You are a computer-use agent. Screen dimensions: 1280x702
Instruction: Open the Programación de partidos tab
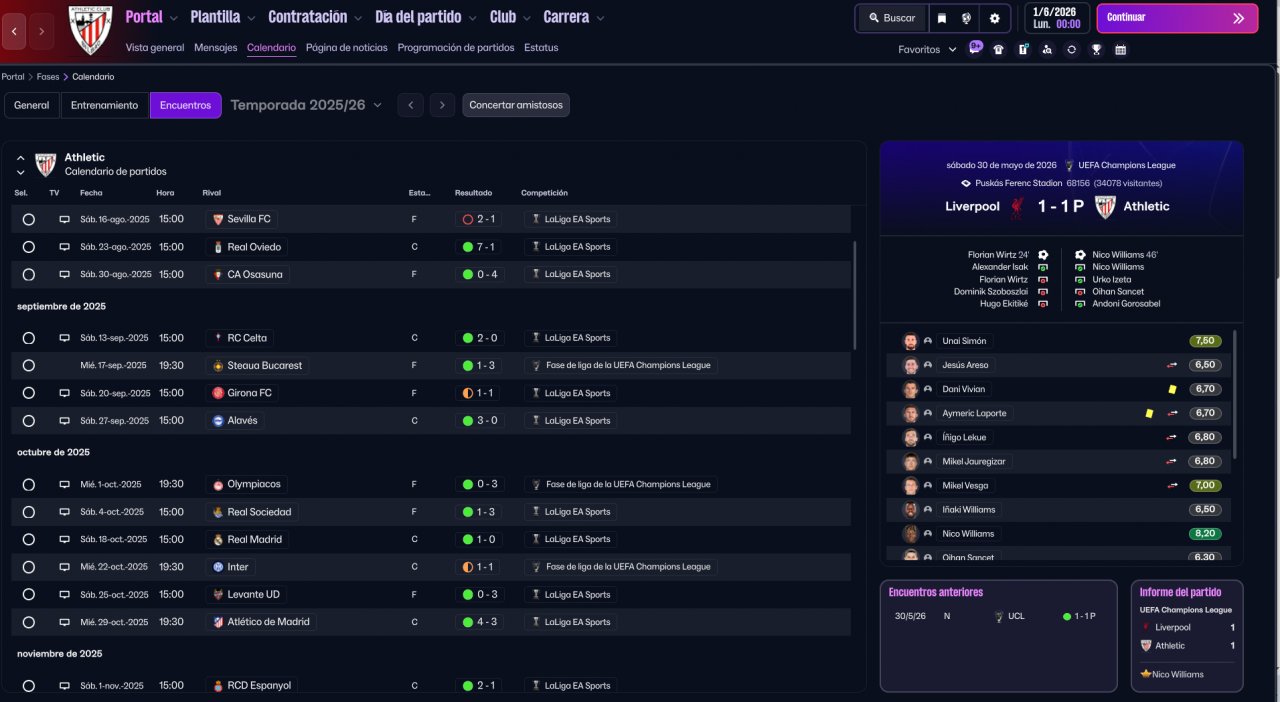click(456, 48)
